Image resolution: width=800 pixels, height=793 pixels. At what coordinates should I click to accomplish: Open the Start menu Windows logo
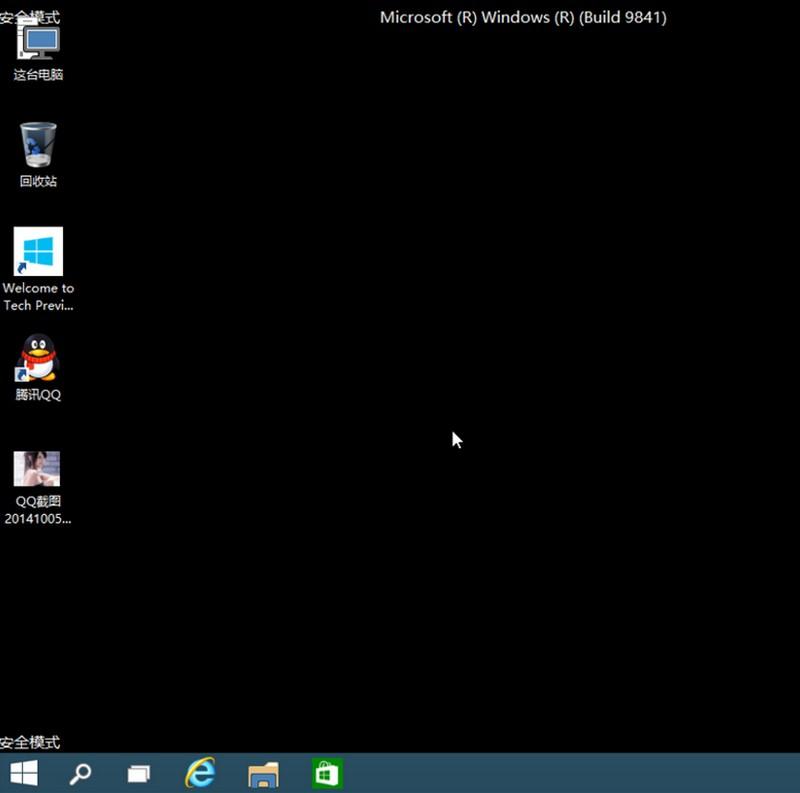[x=24, y=773]
